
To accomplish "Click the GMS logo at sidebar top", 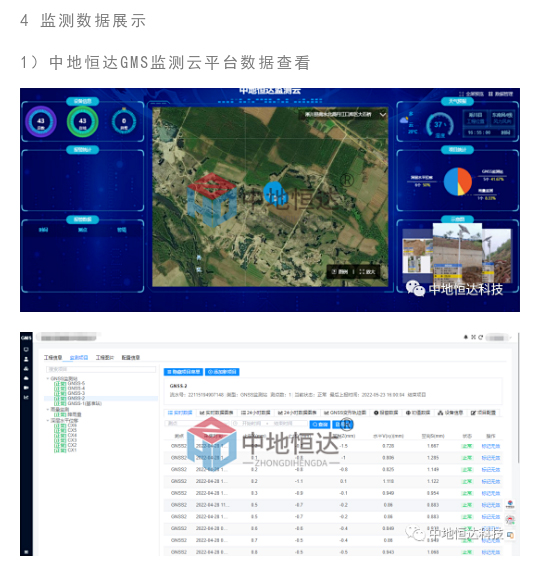I will [26, 337].
